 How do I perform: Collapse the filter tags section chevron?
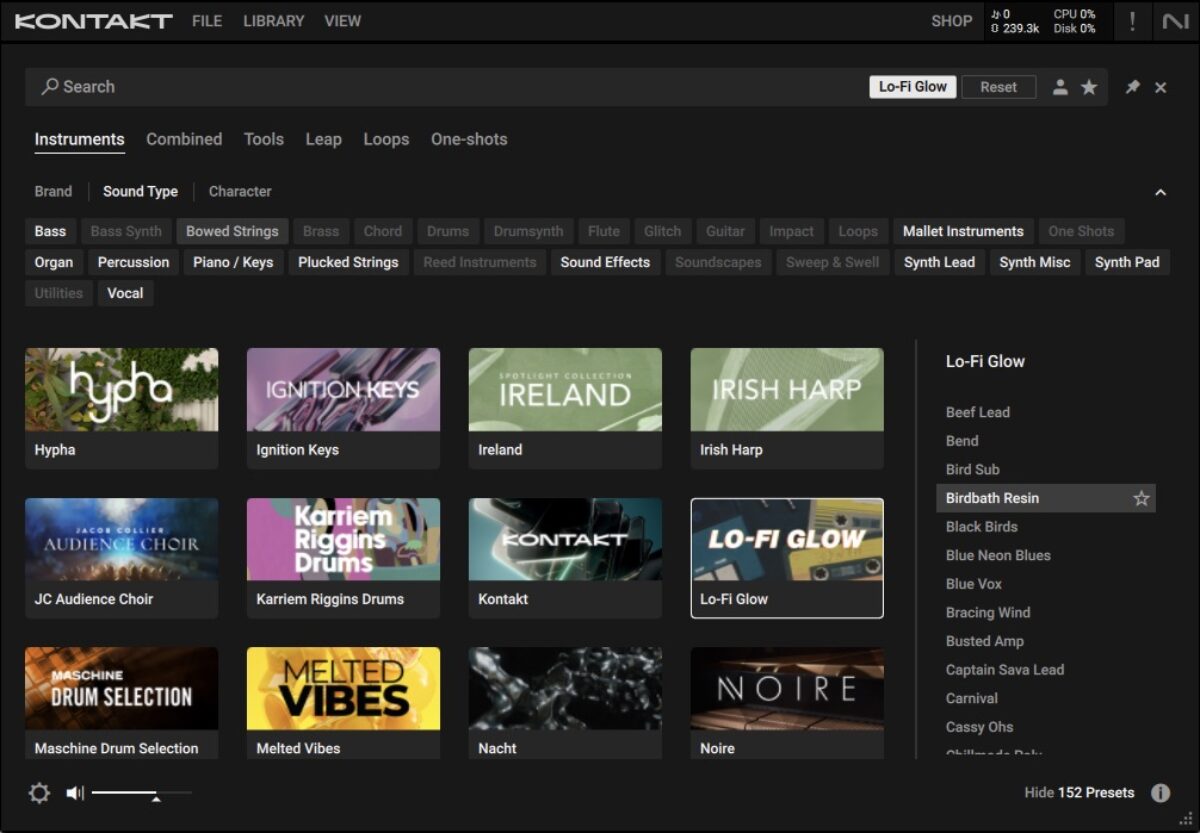tap(1160, 192)
